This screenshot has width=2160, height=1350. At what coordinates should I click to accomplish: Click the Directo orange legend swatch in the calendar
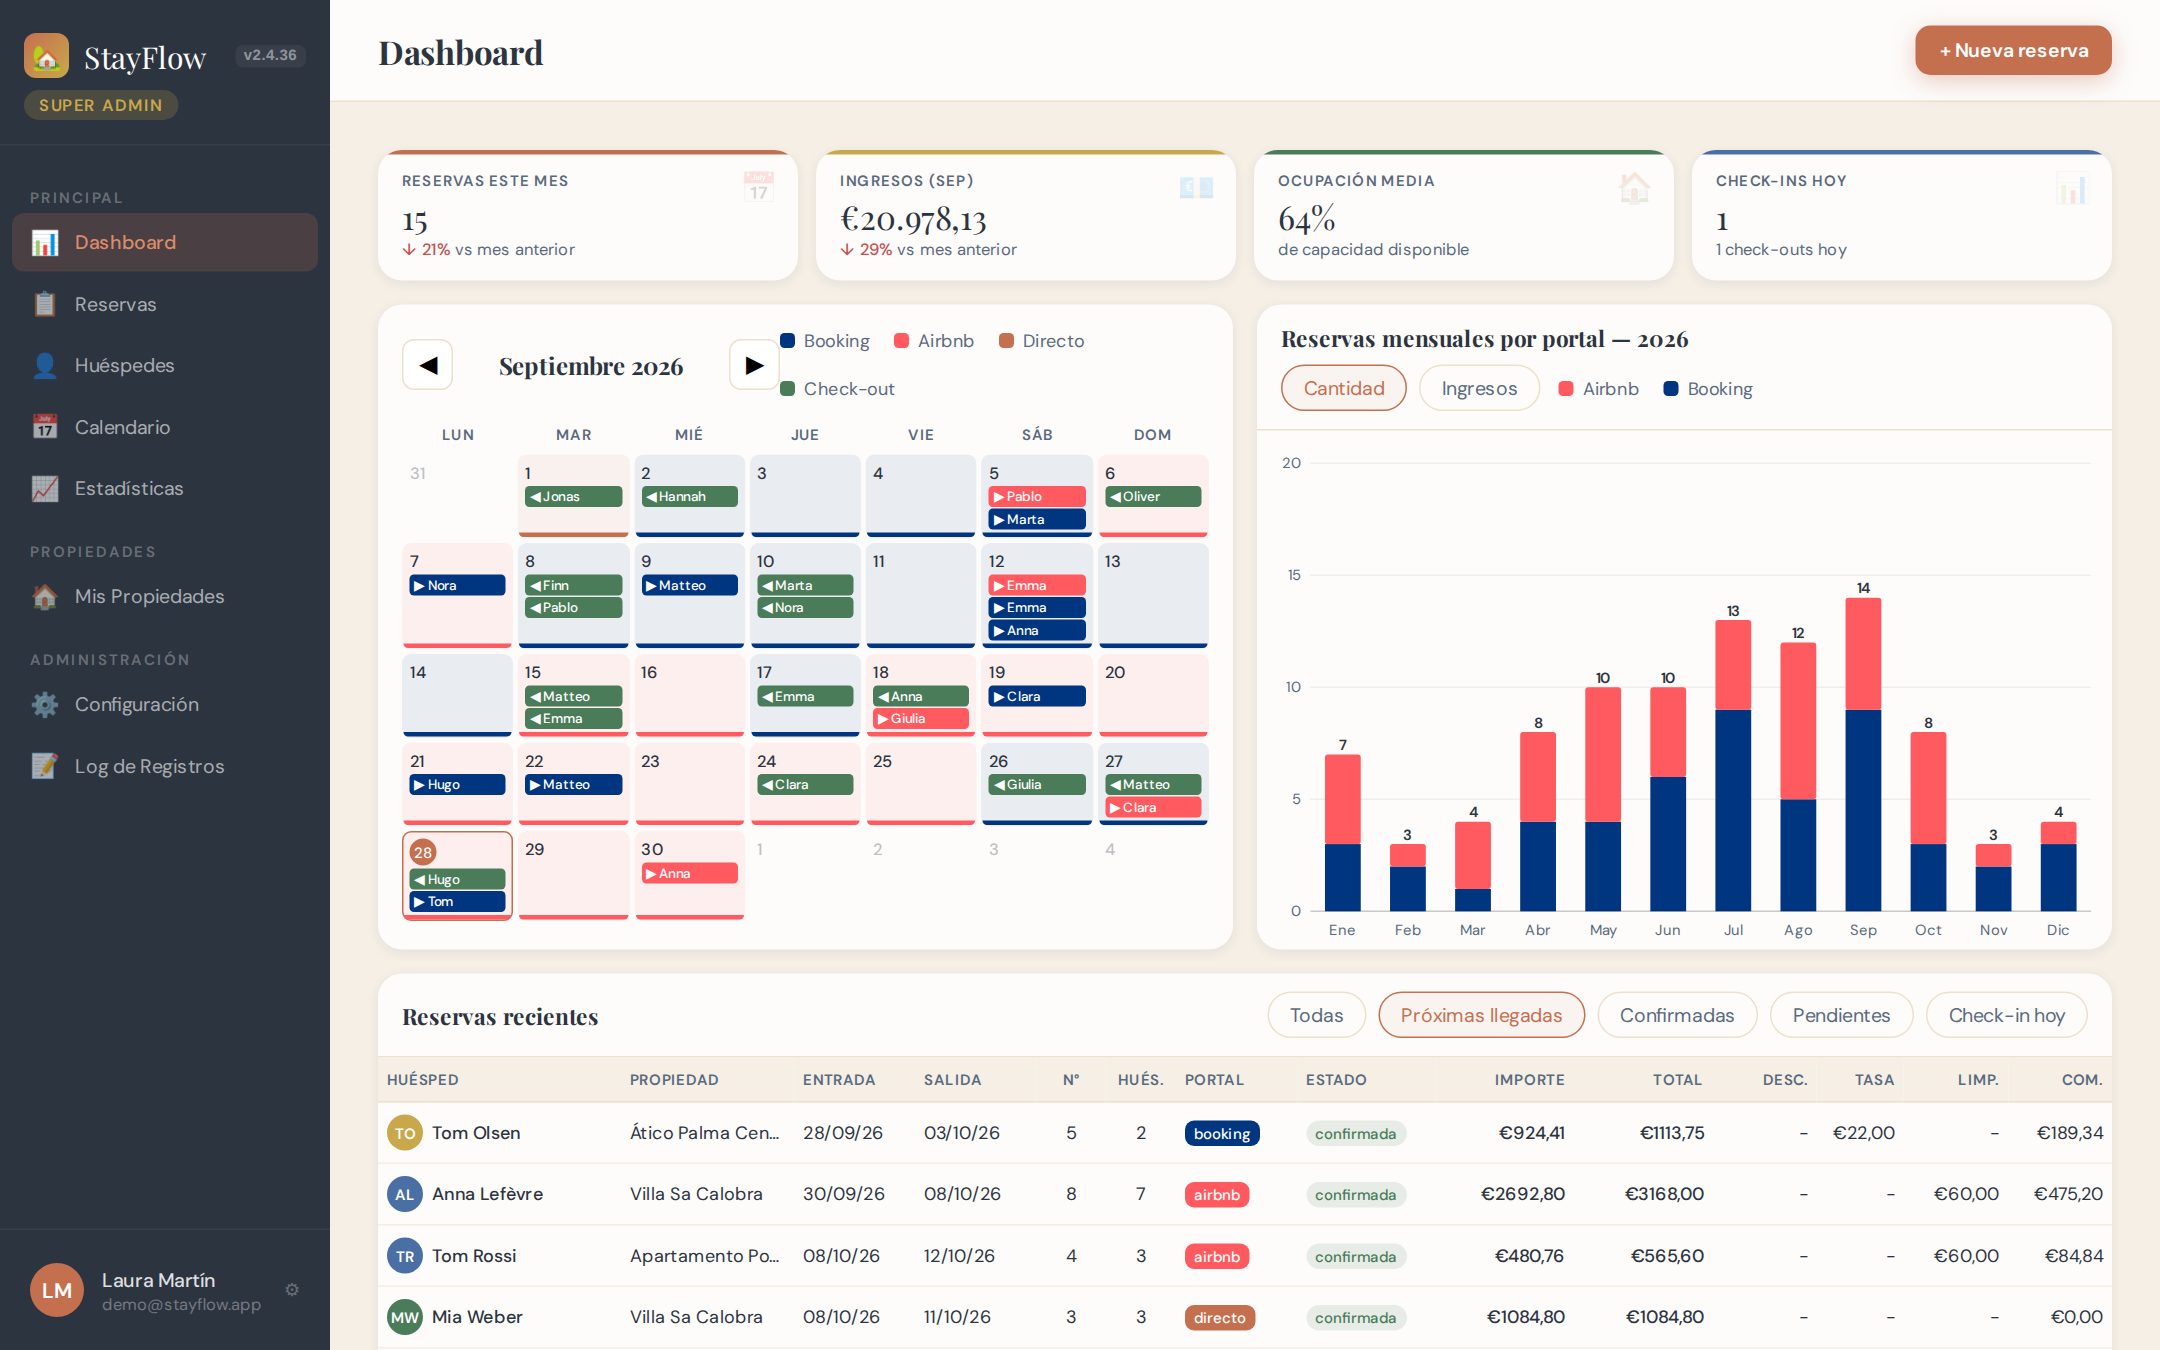tap(1006, 341)
